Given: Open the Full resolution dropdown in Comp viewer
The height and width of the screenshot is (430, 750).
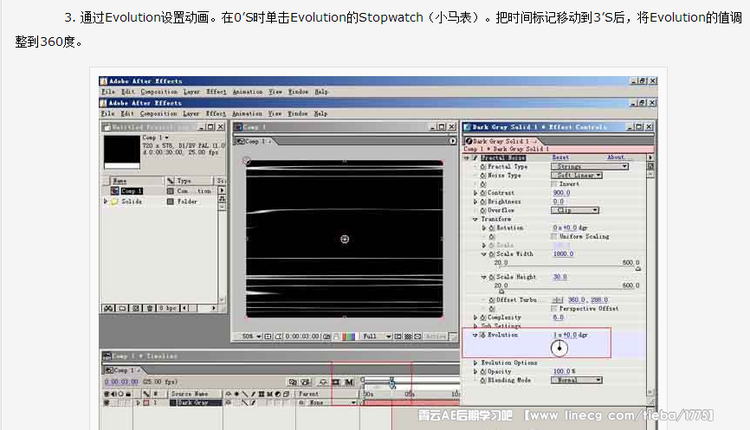Looking at the screenshot, I should pos(377,337).
